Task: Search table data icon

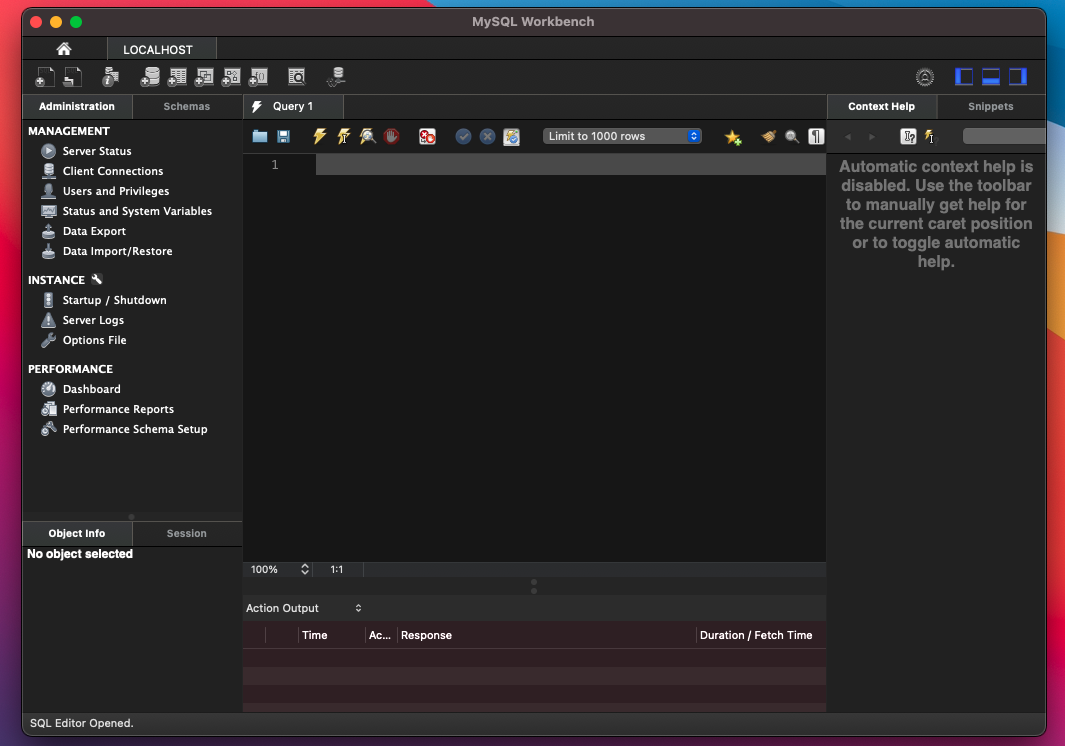Action: 297,77
